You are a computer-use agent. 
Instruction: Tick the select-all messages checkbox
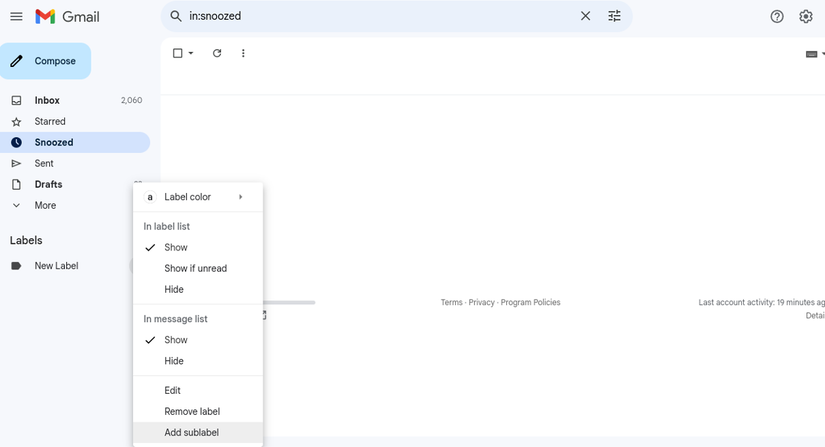(x=177, y=53)
